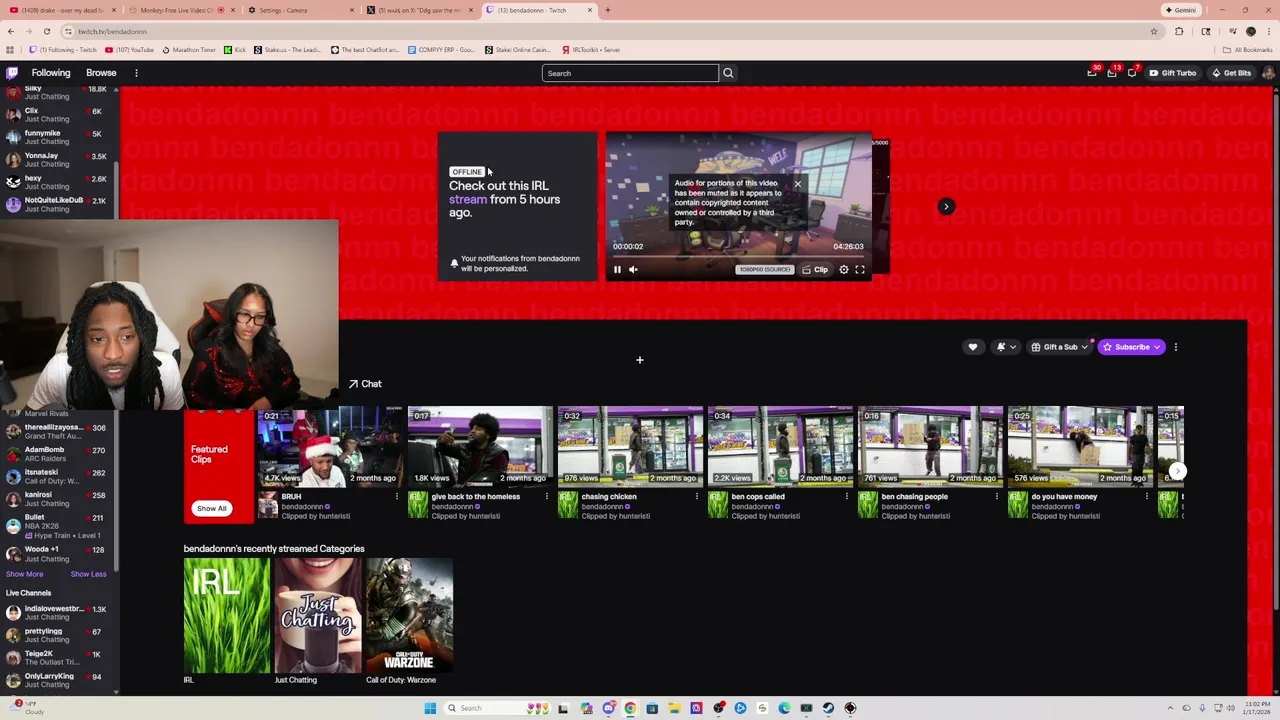This screenshot has width=1280, height=720.
Task: Open options menu for BRUH clip
Action: pyautogui.click(x=396, y=497)
